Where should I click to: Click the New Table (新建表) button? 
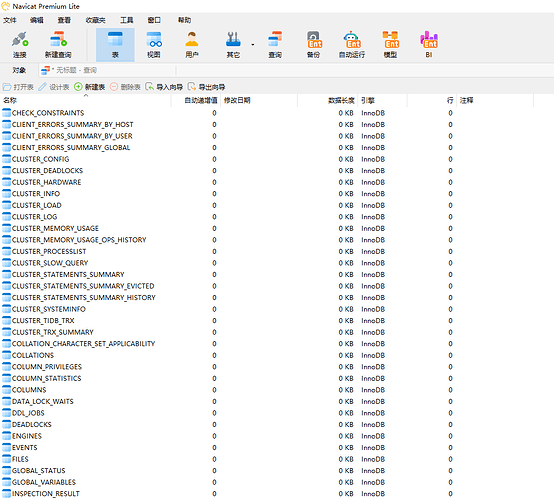(90, 87)
